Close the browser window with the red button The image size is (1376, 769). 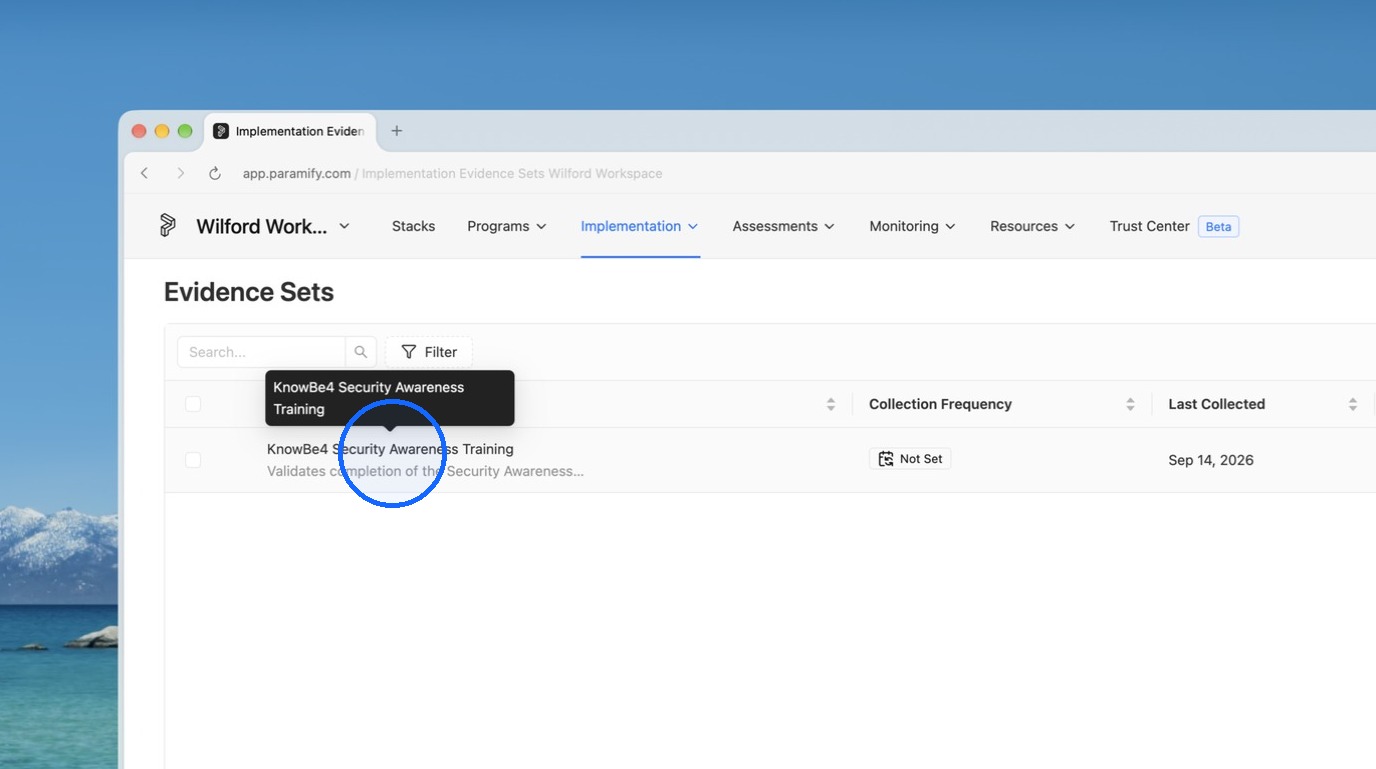pyautogui.click(x=139, y=131)
